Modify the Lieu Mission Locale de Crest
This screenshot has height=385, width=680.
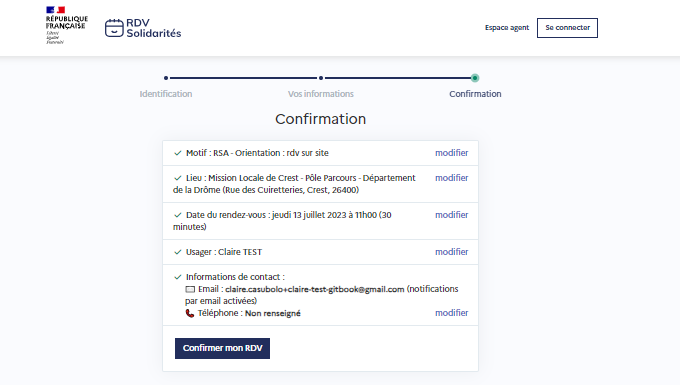pyautogui.click(x=451, y=178)
